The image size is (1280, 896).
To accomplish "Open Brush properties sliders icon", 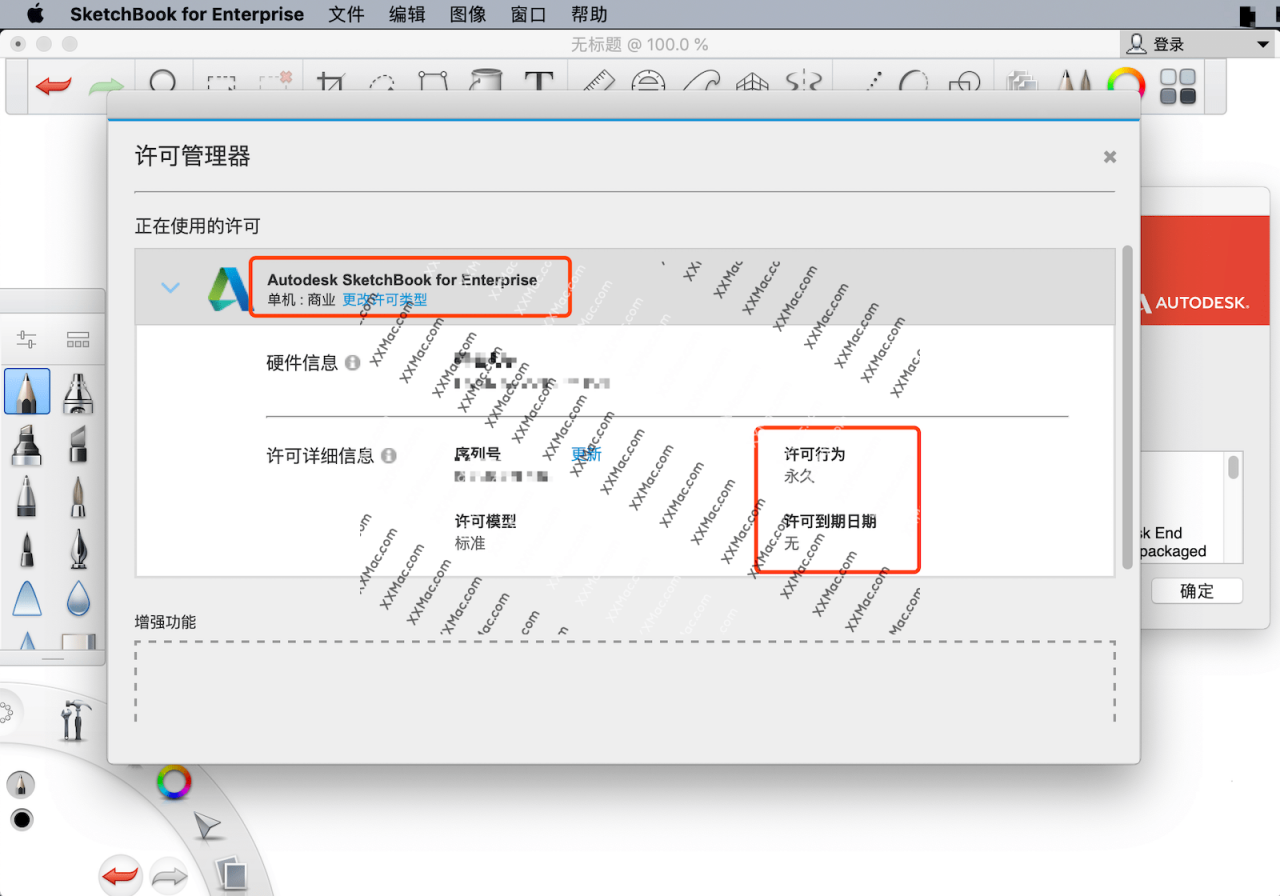I will pos(27,340).
